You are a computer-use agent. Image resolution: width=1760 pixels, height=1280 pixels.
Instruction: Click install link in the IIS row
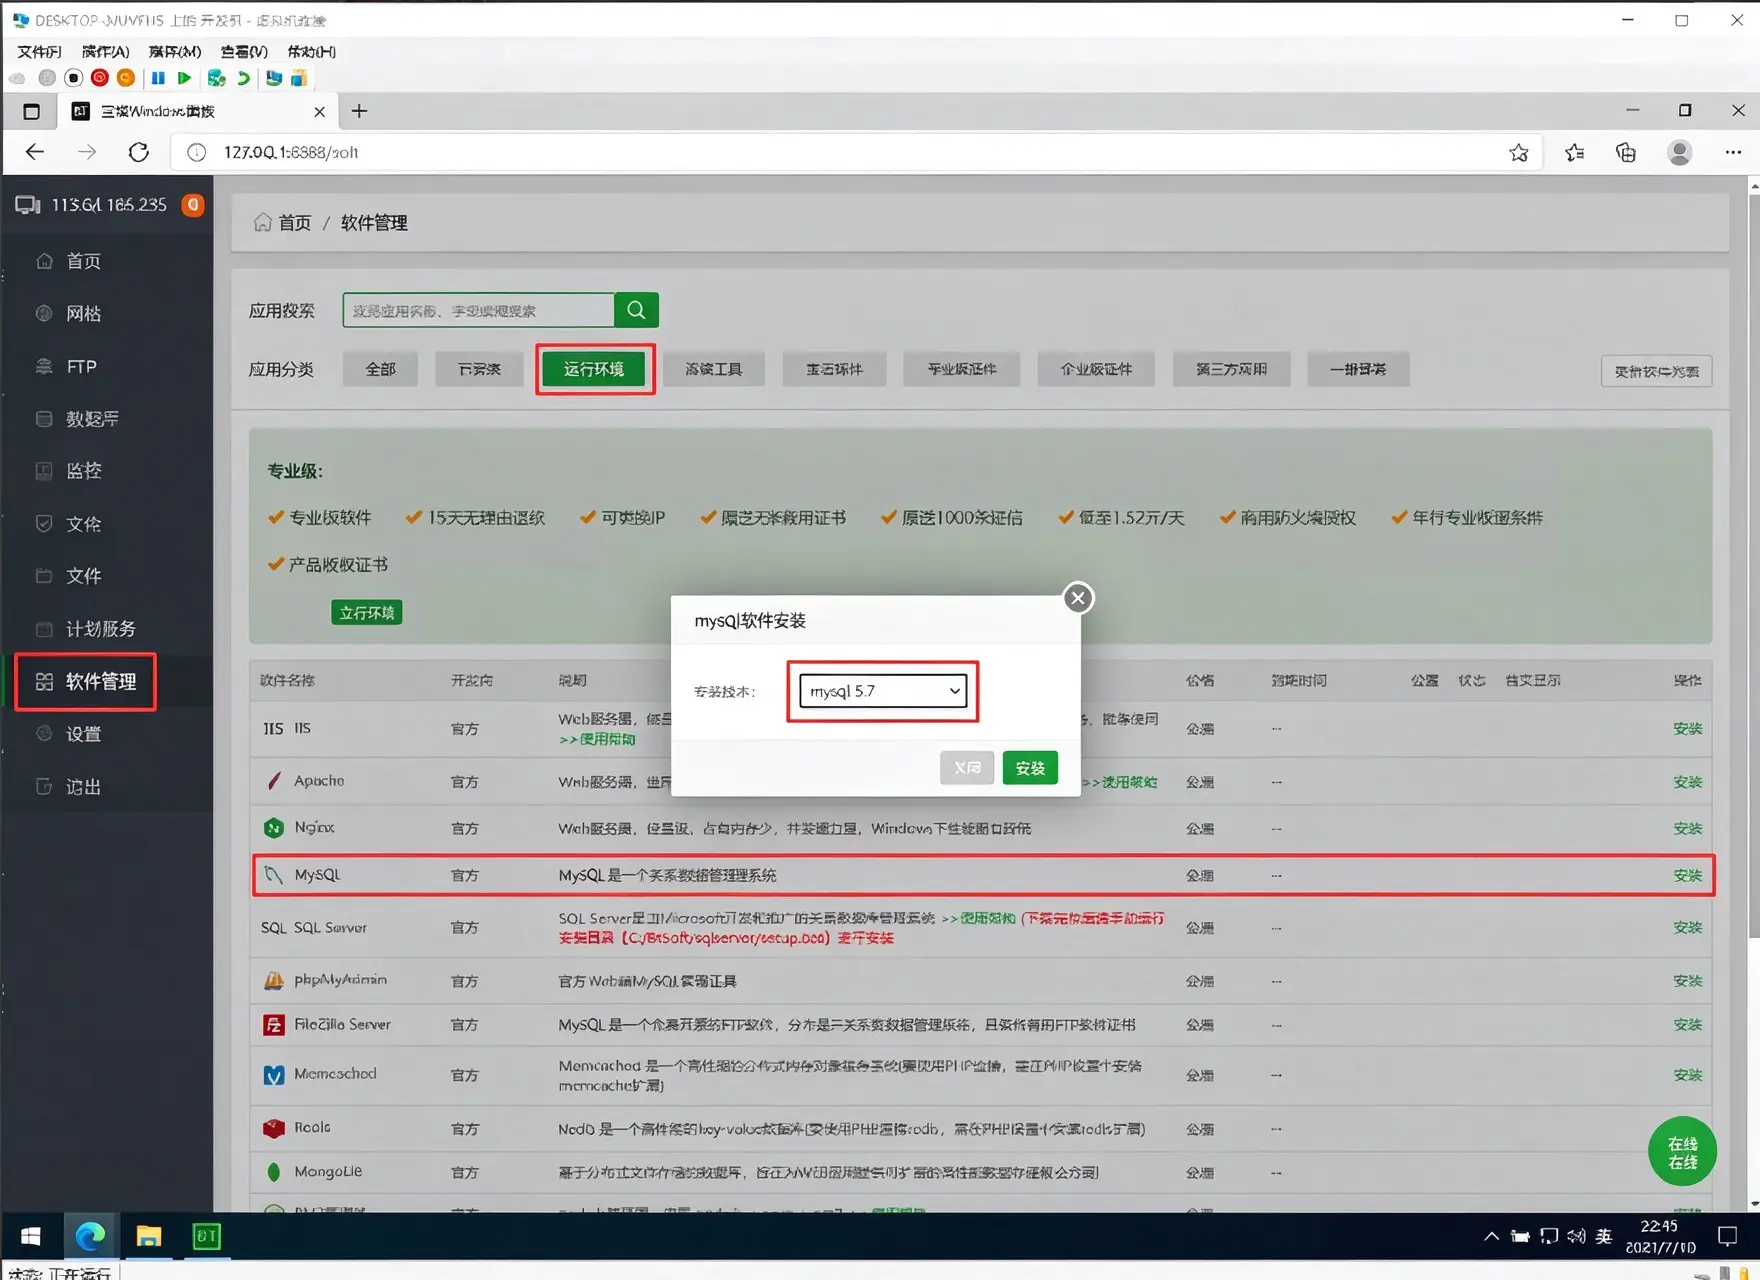(1687, 729)
